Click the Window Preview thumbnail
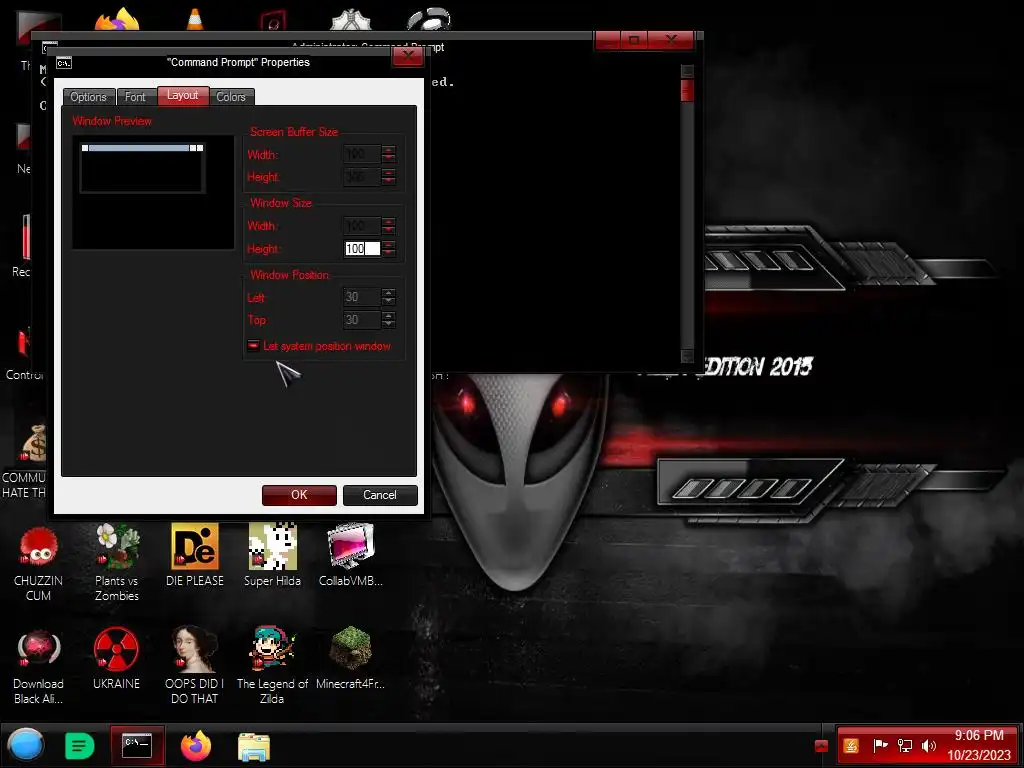The height and width of the screenshot is (768, 1024). point(153,192)
